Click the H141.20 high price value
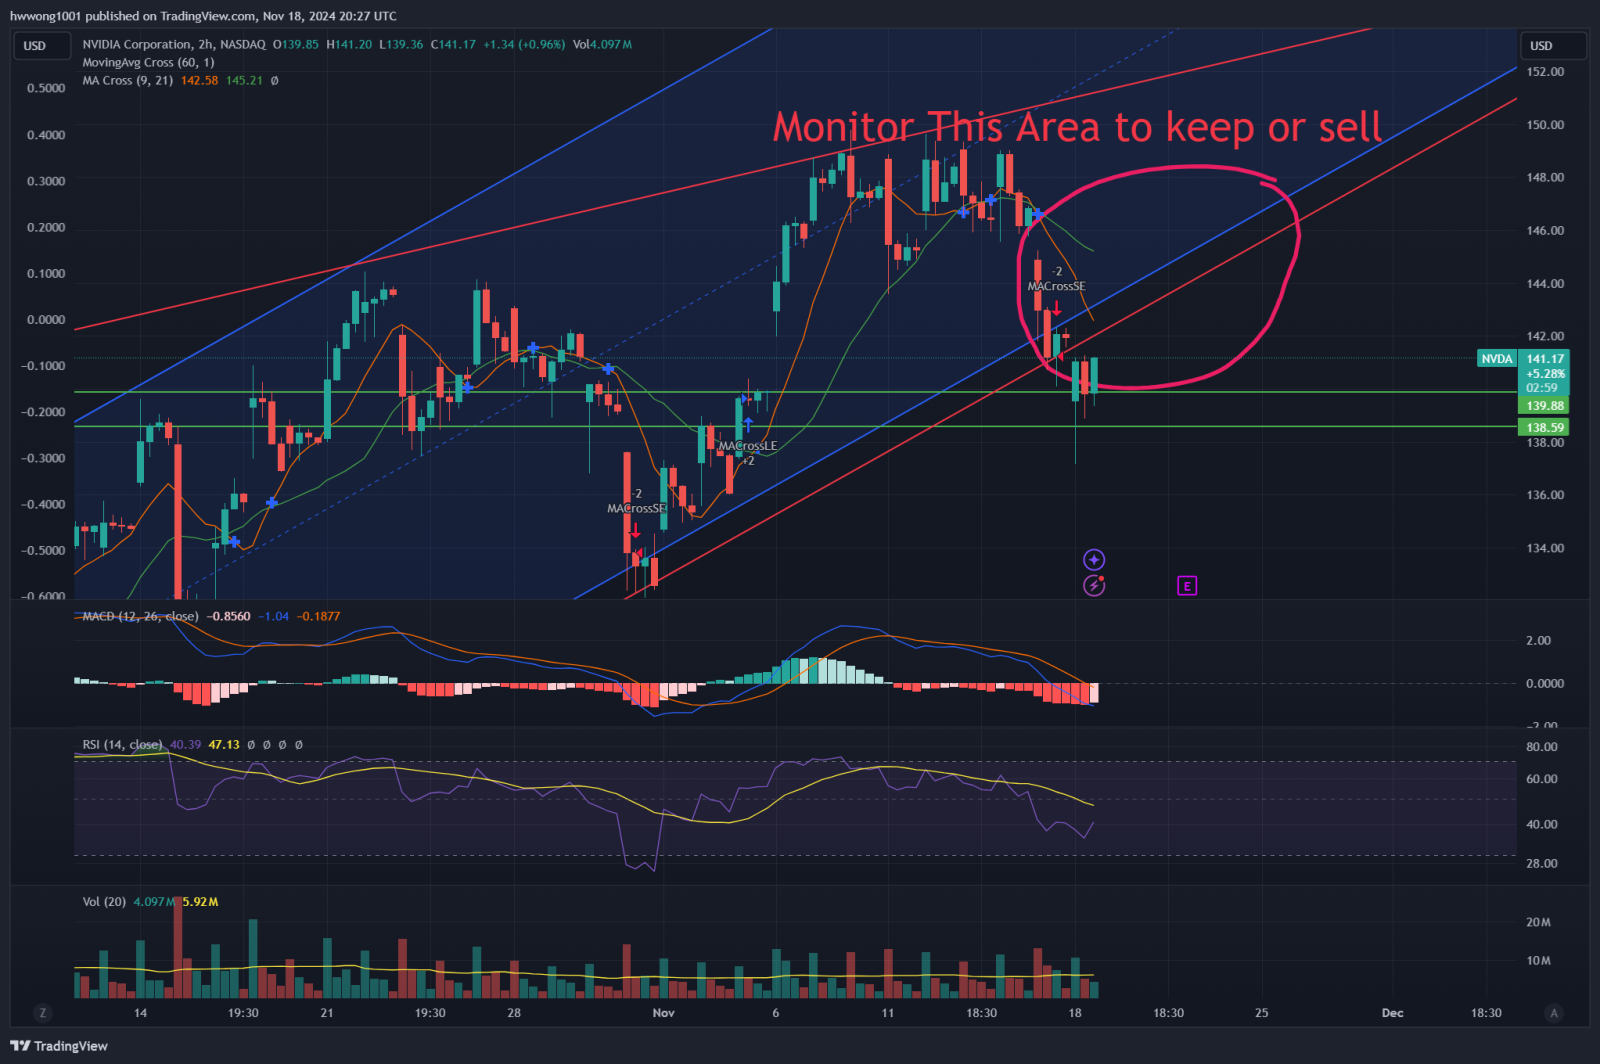 [349, 44]
